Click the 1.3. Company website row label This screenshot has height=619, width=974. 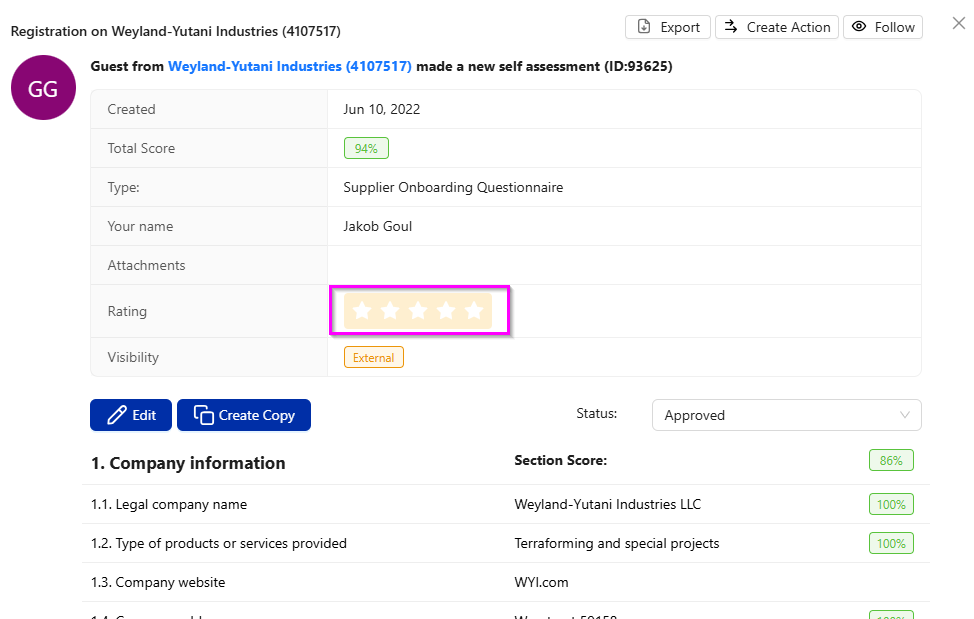pos(158,582)
